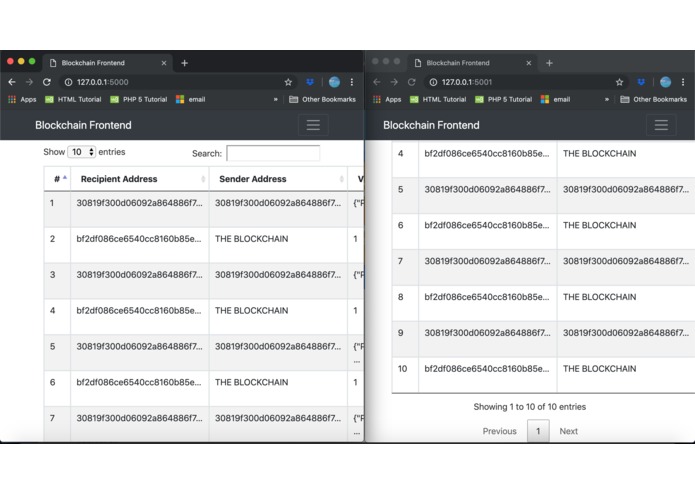695x494 pixels.
Task: Open the Apps shortcut in the right bookmarks bar
Action: [387, 99]
